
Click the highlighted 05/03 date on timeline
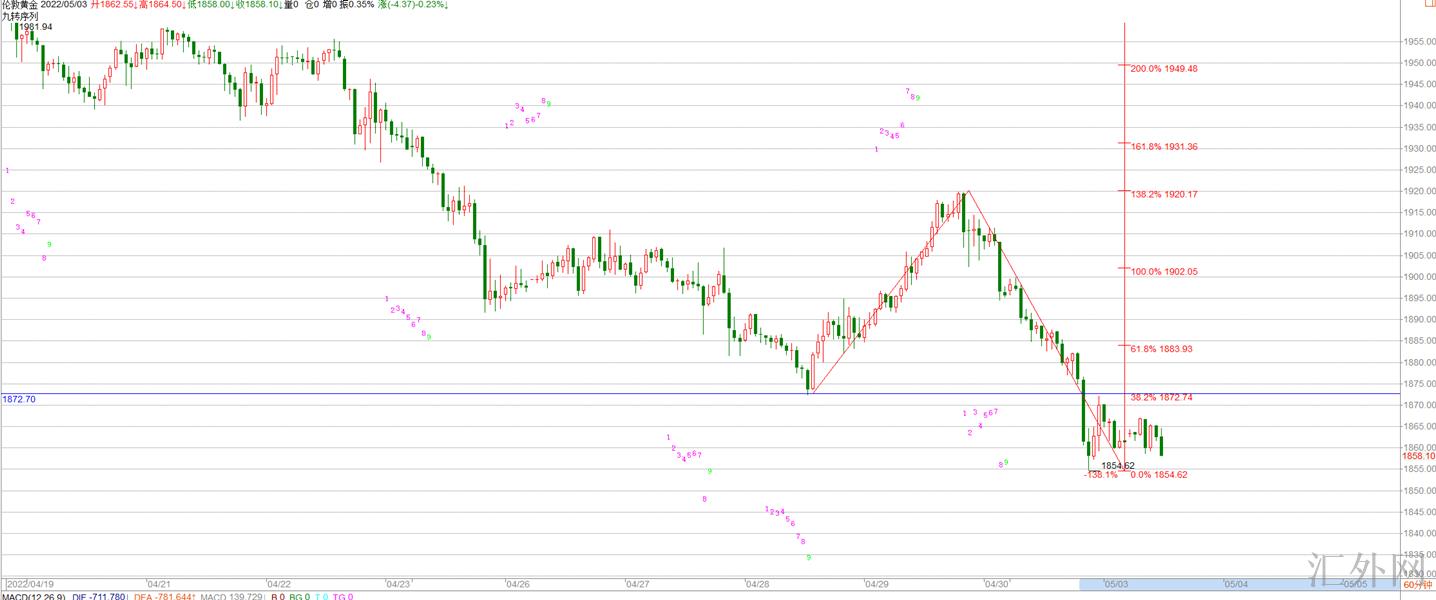[x=1116, y=584]
